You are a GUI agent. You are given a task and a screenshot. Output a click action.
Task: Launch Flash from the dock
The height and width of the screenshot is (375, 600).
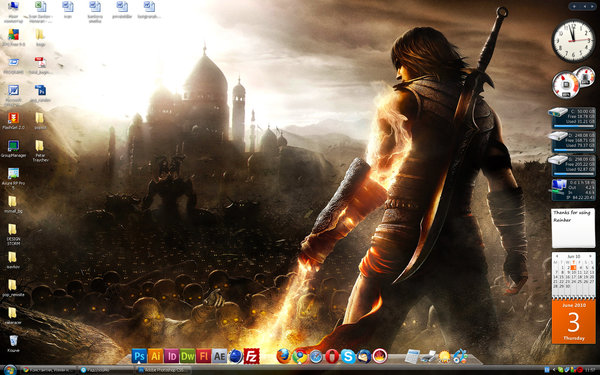(x=204, y=356)
